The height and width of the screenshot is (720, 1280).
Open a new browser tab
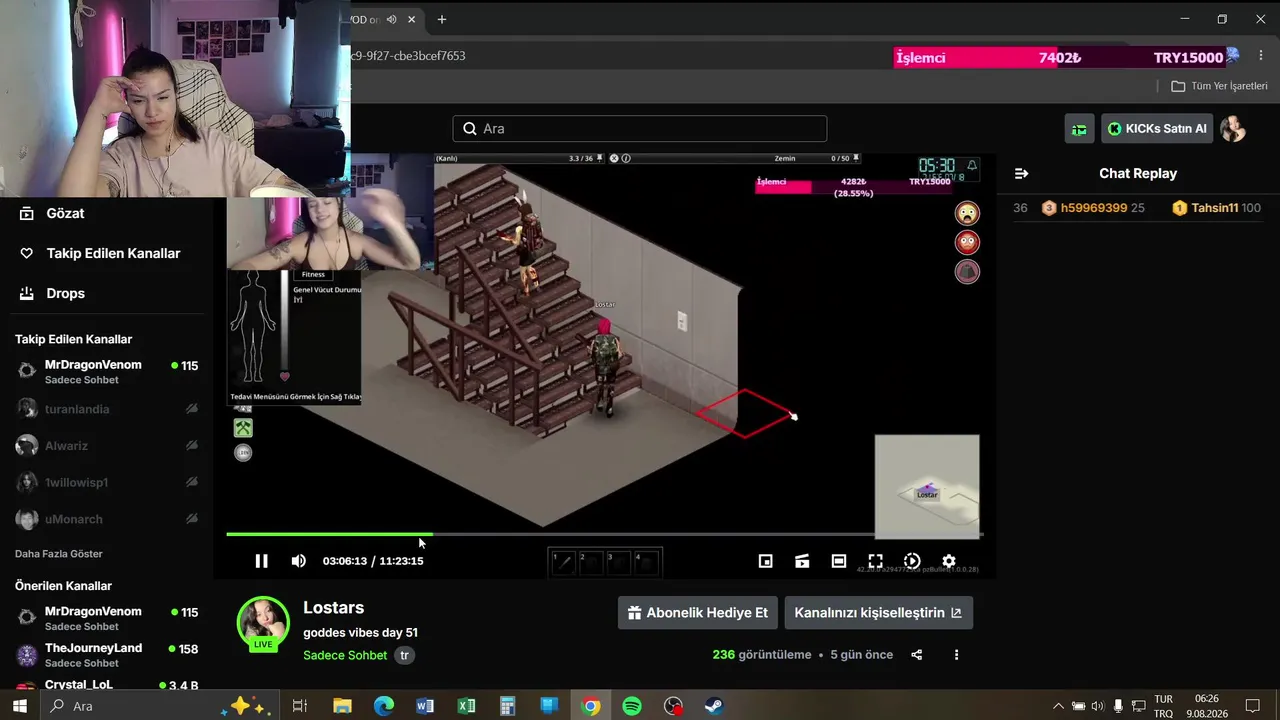[441, 19]
